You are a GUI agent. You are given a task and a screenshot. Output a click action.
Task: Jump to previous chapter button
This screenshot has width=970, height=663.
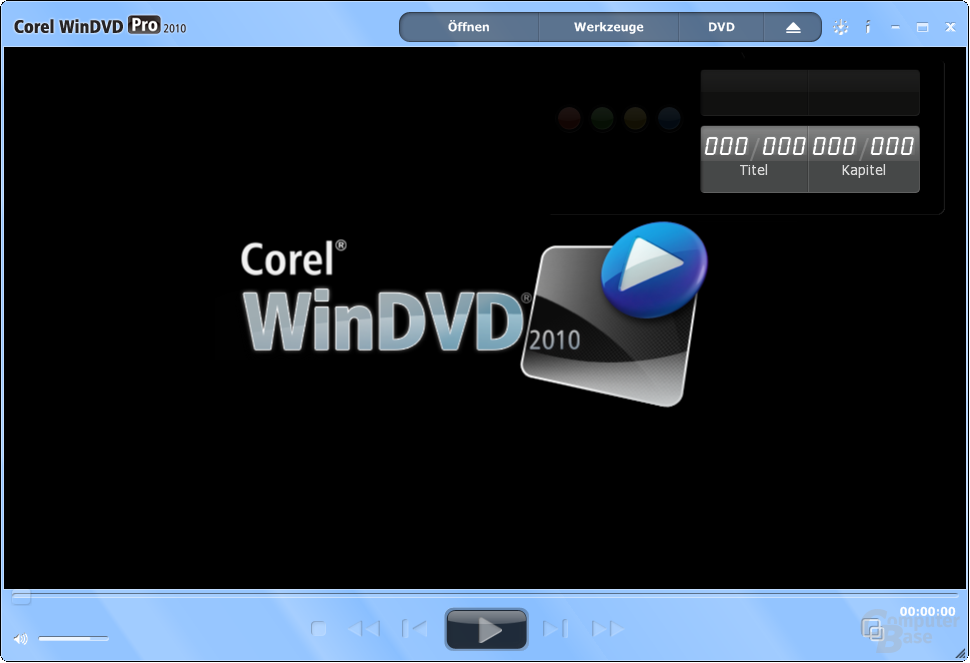[x=414, y=629]
